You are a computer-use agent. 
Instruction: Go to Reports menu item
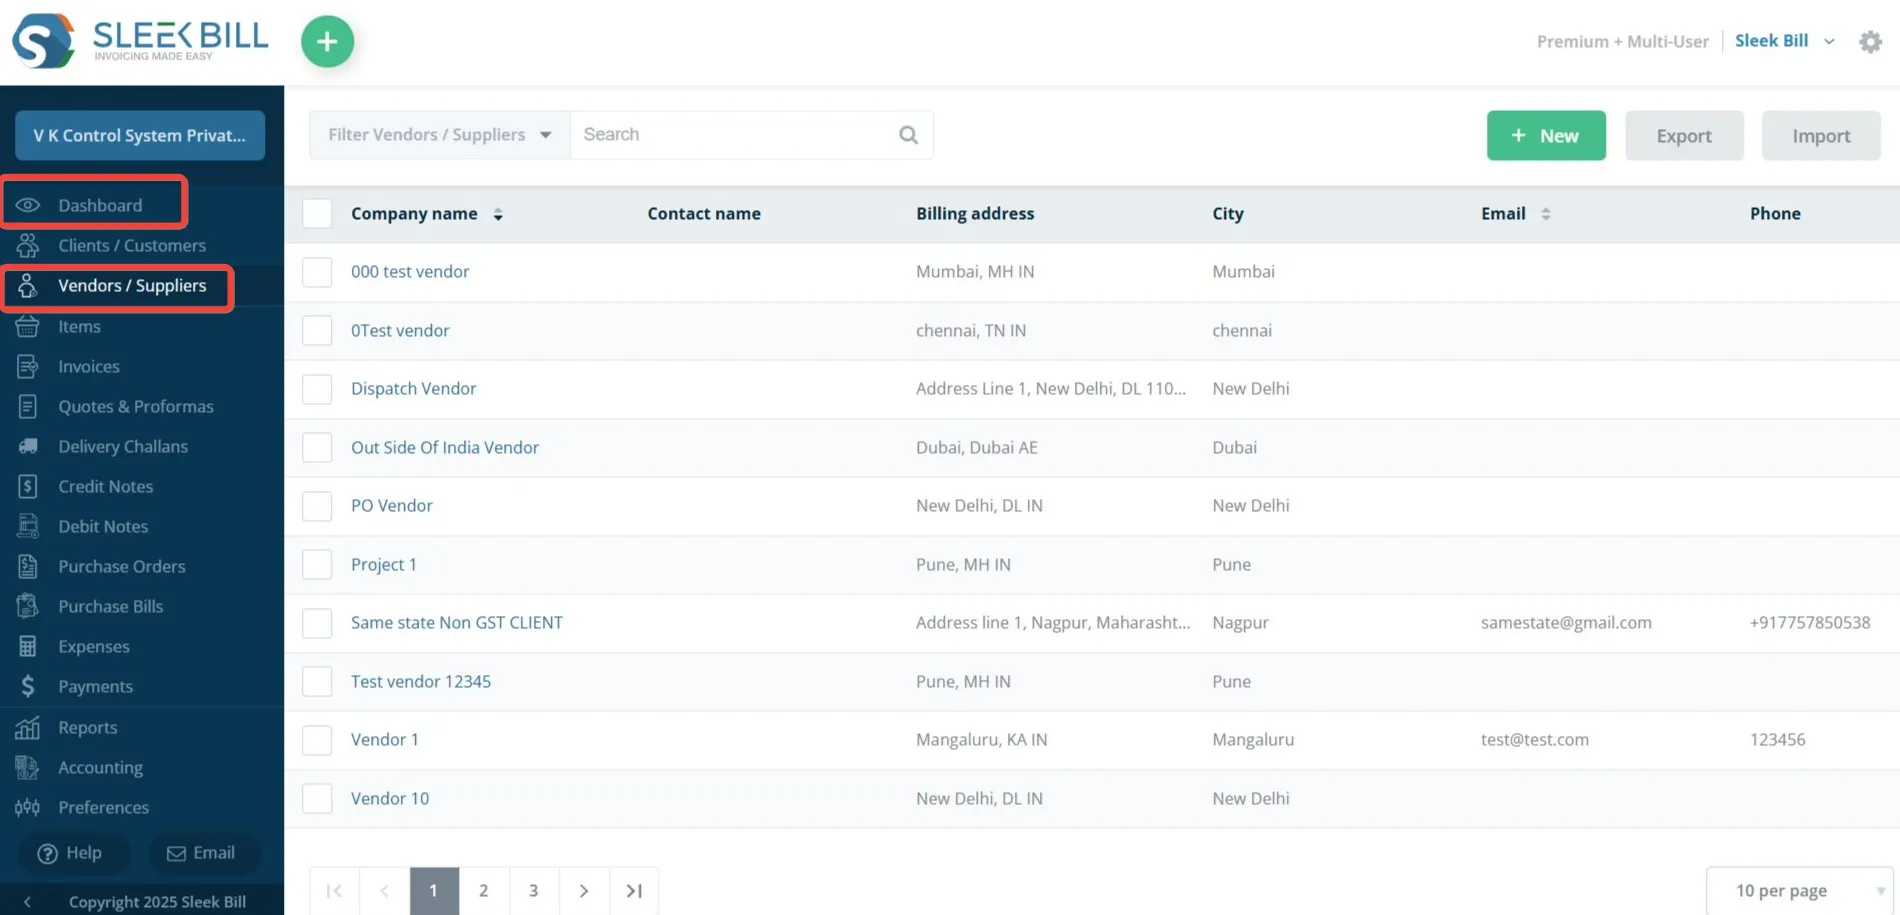88,727
